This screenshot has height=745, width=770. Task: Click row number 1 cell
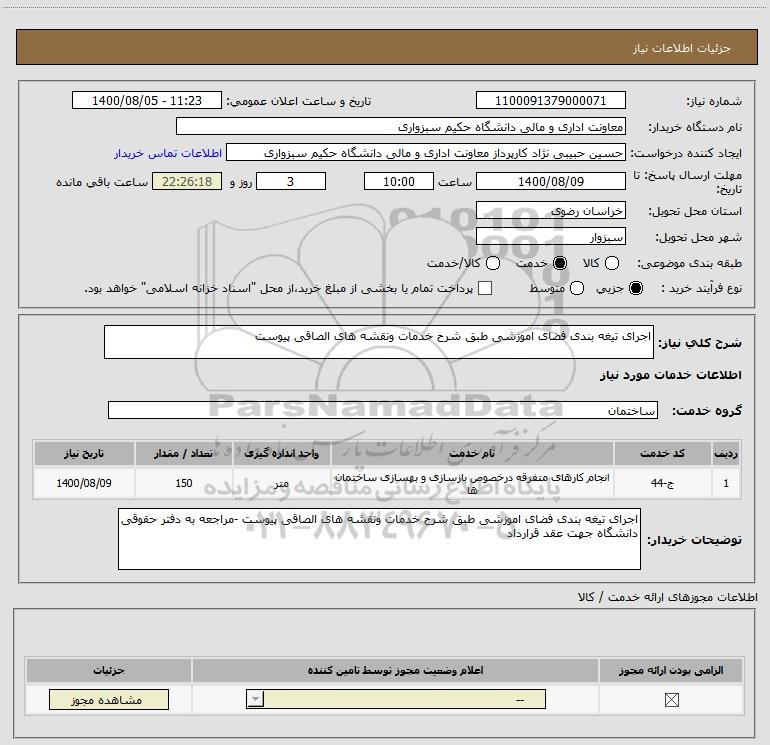pos(726,483)
